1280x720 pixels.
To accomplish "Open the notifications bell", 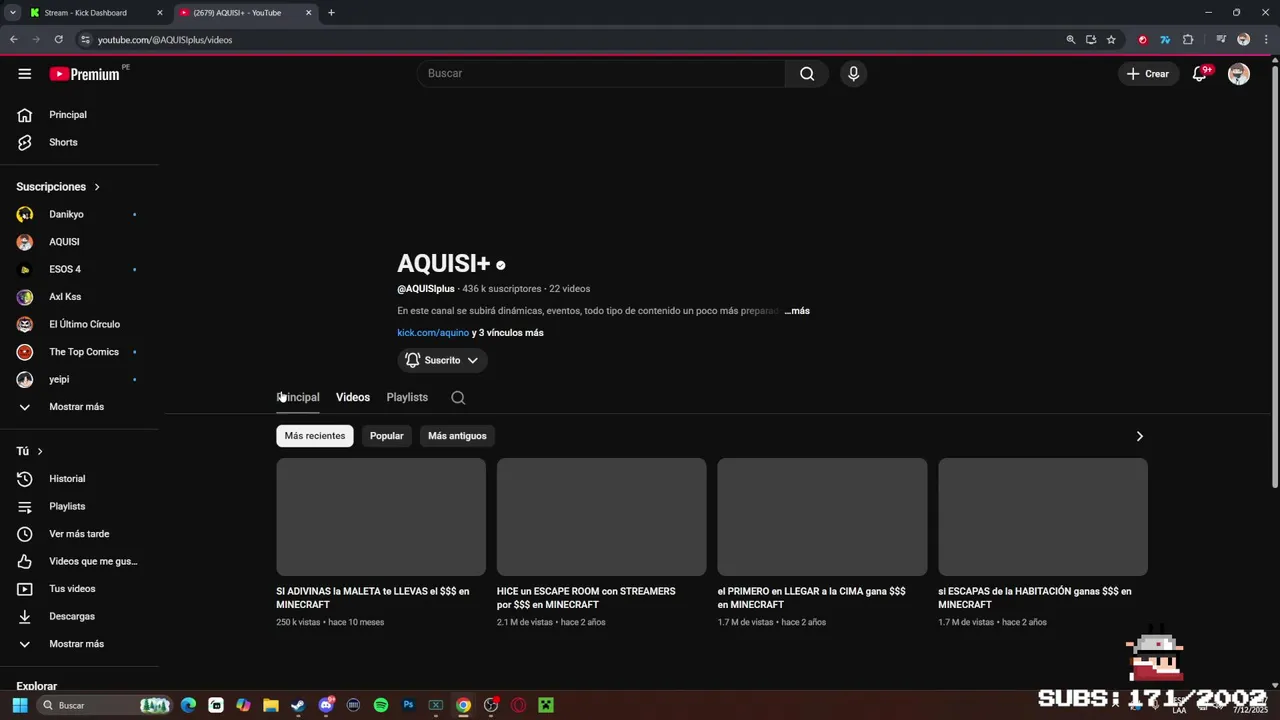I will click(1199, 74).
